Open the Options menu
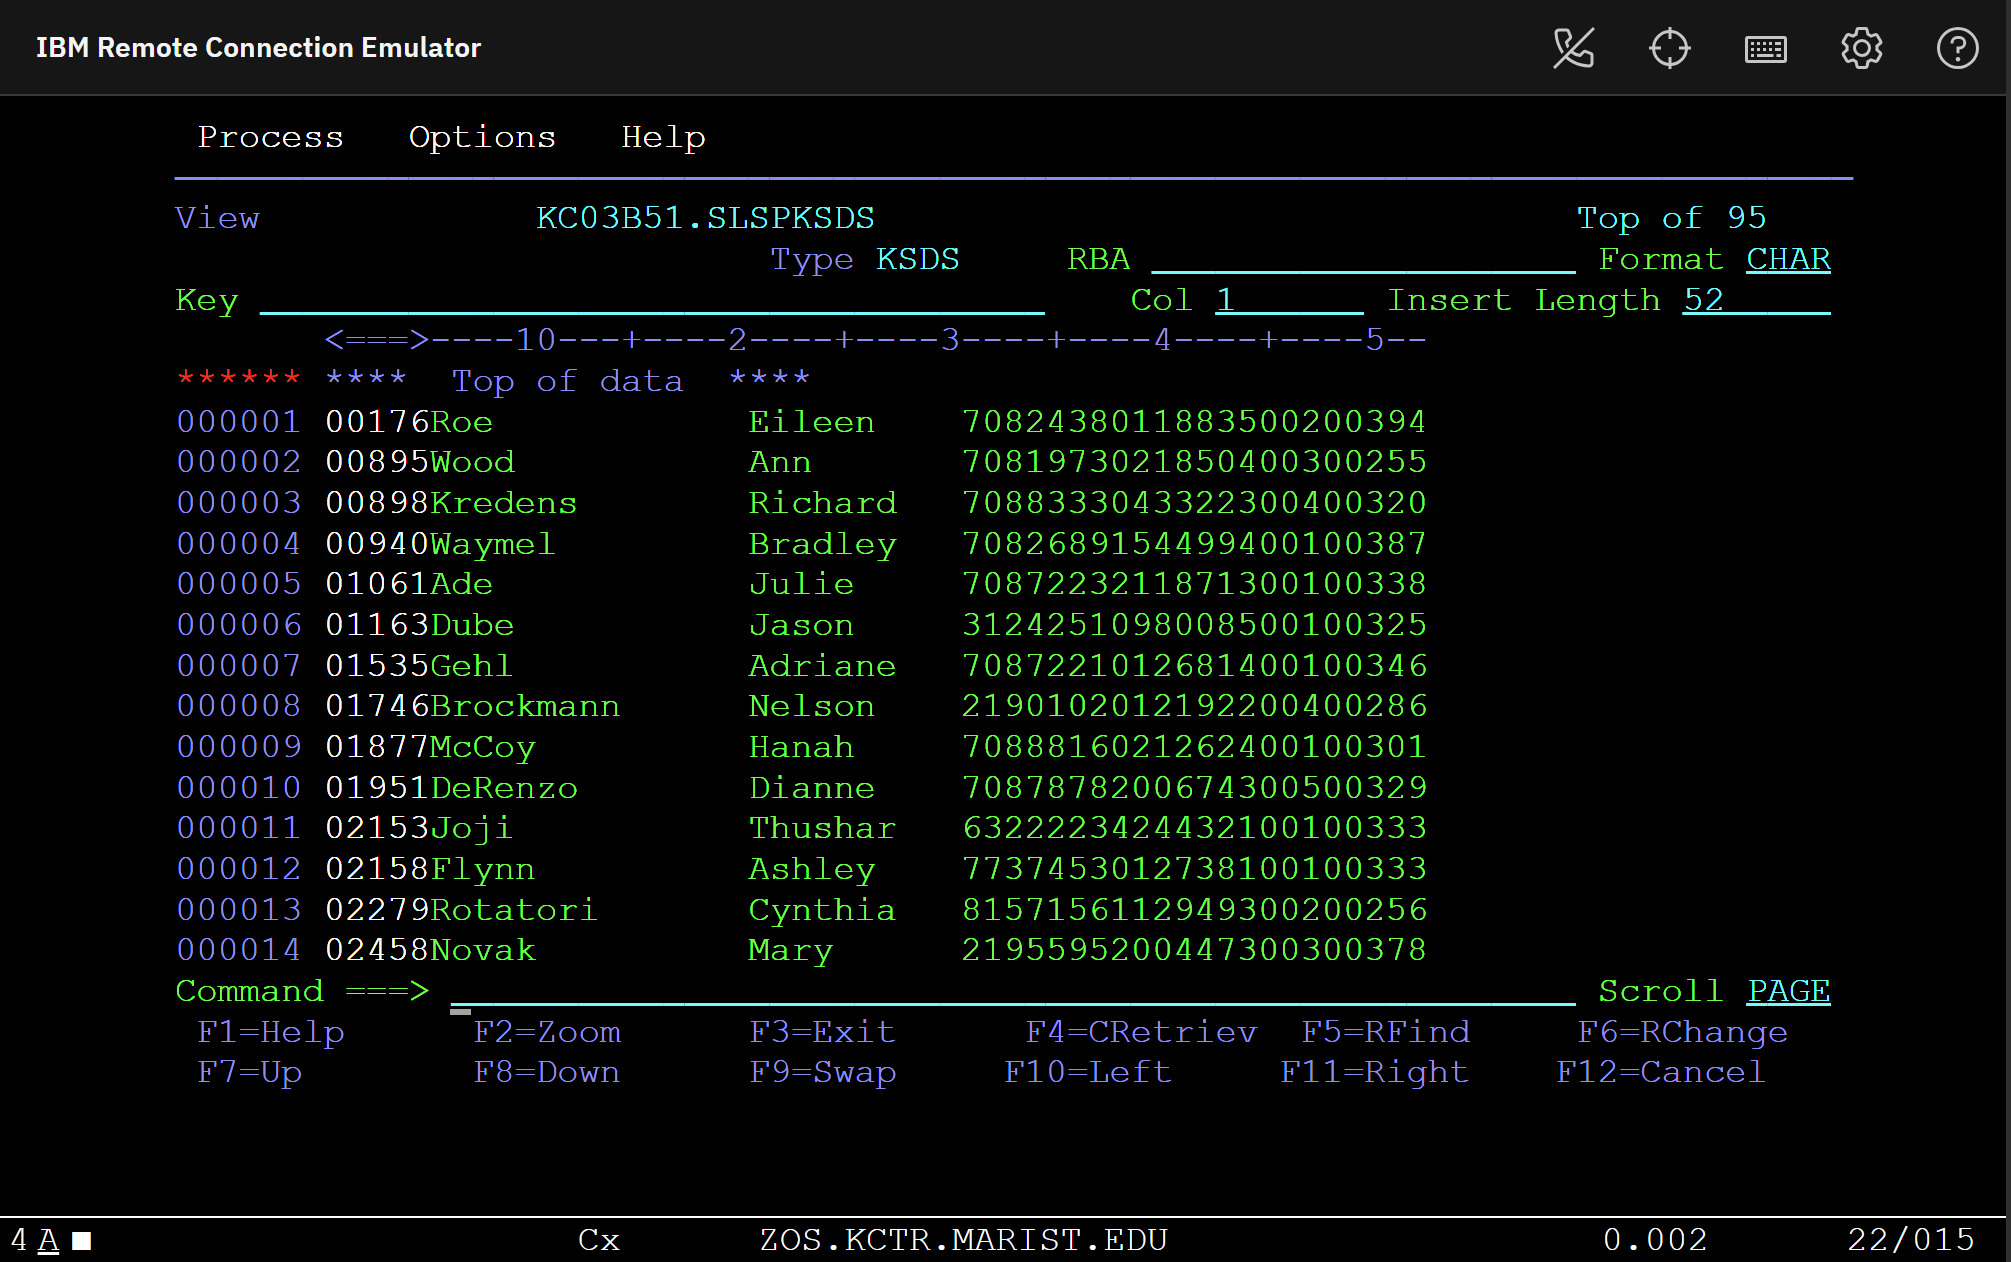Viewport: 2011px width, 1262px height. (x=482, y=137)
